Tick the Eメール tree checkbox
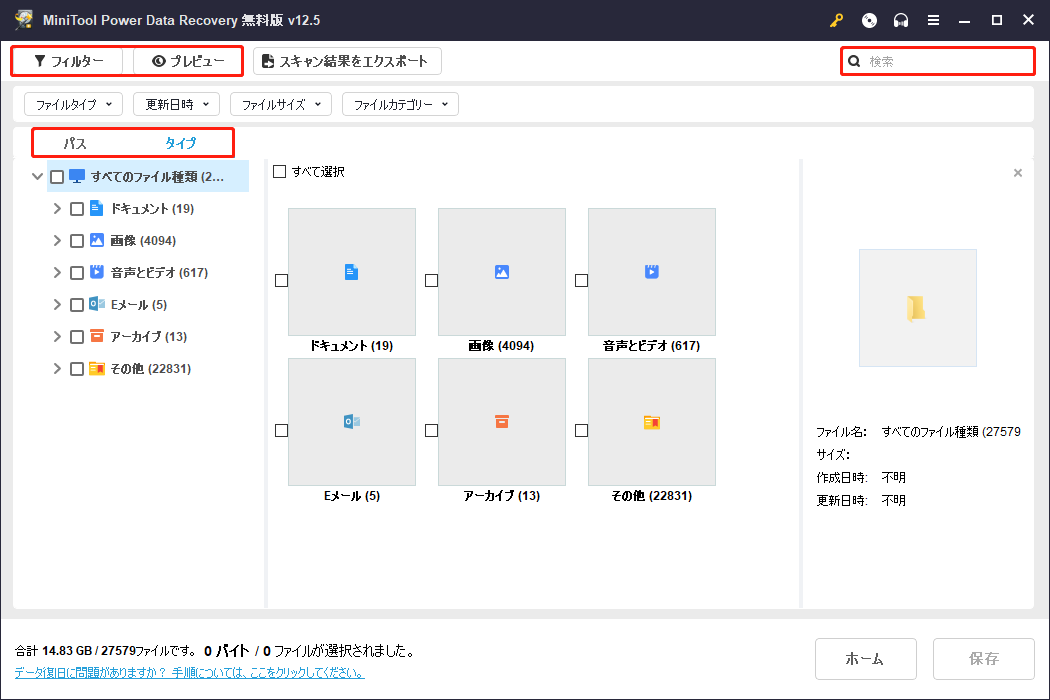1050x700 pixels. click(76, 305)
